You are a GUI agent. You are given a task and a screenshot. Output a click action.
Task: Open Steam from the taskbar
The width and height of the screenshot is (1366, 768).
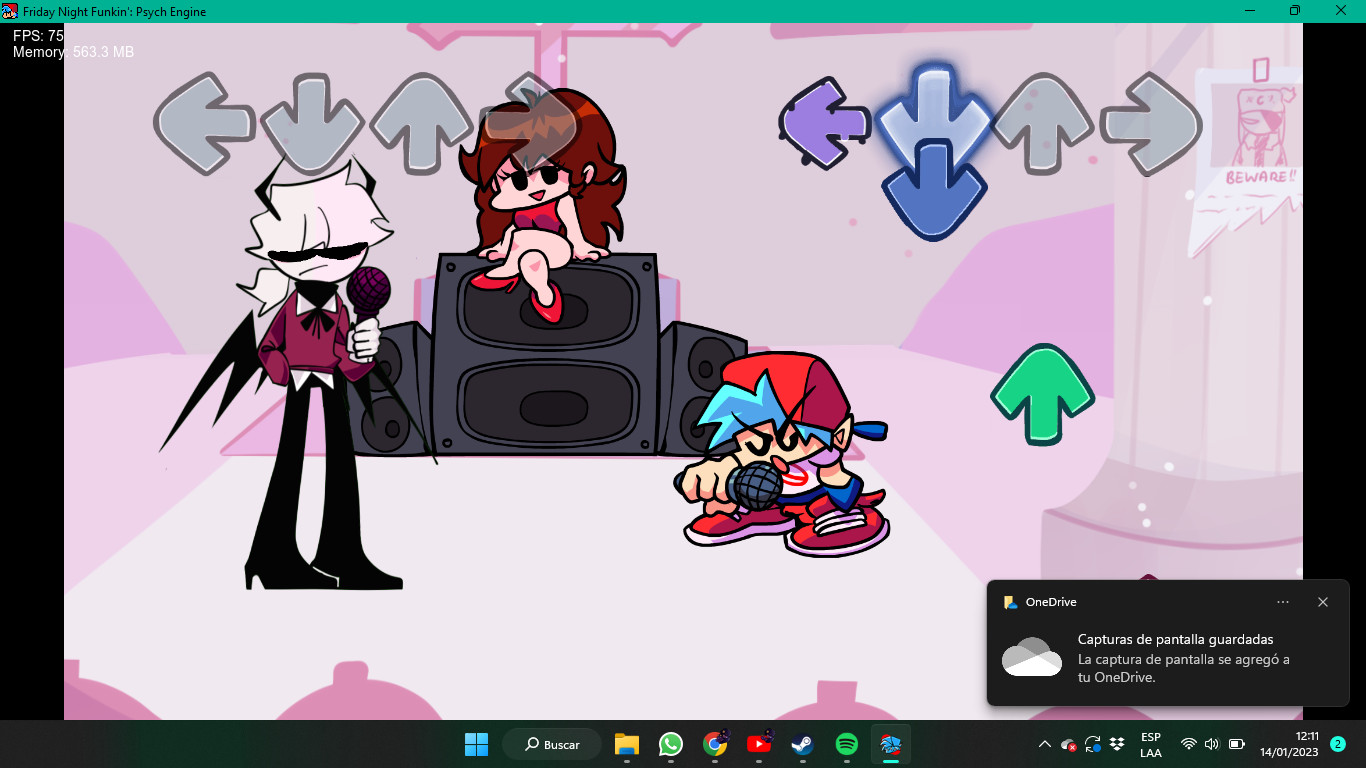(802, 744)
